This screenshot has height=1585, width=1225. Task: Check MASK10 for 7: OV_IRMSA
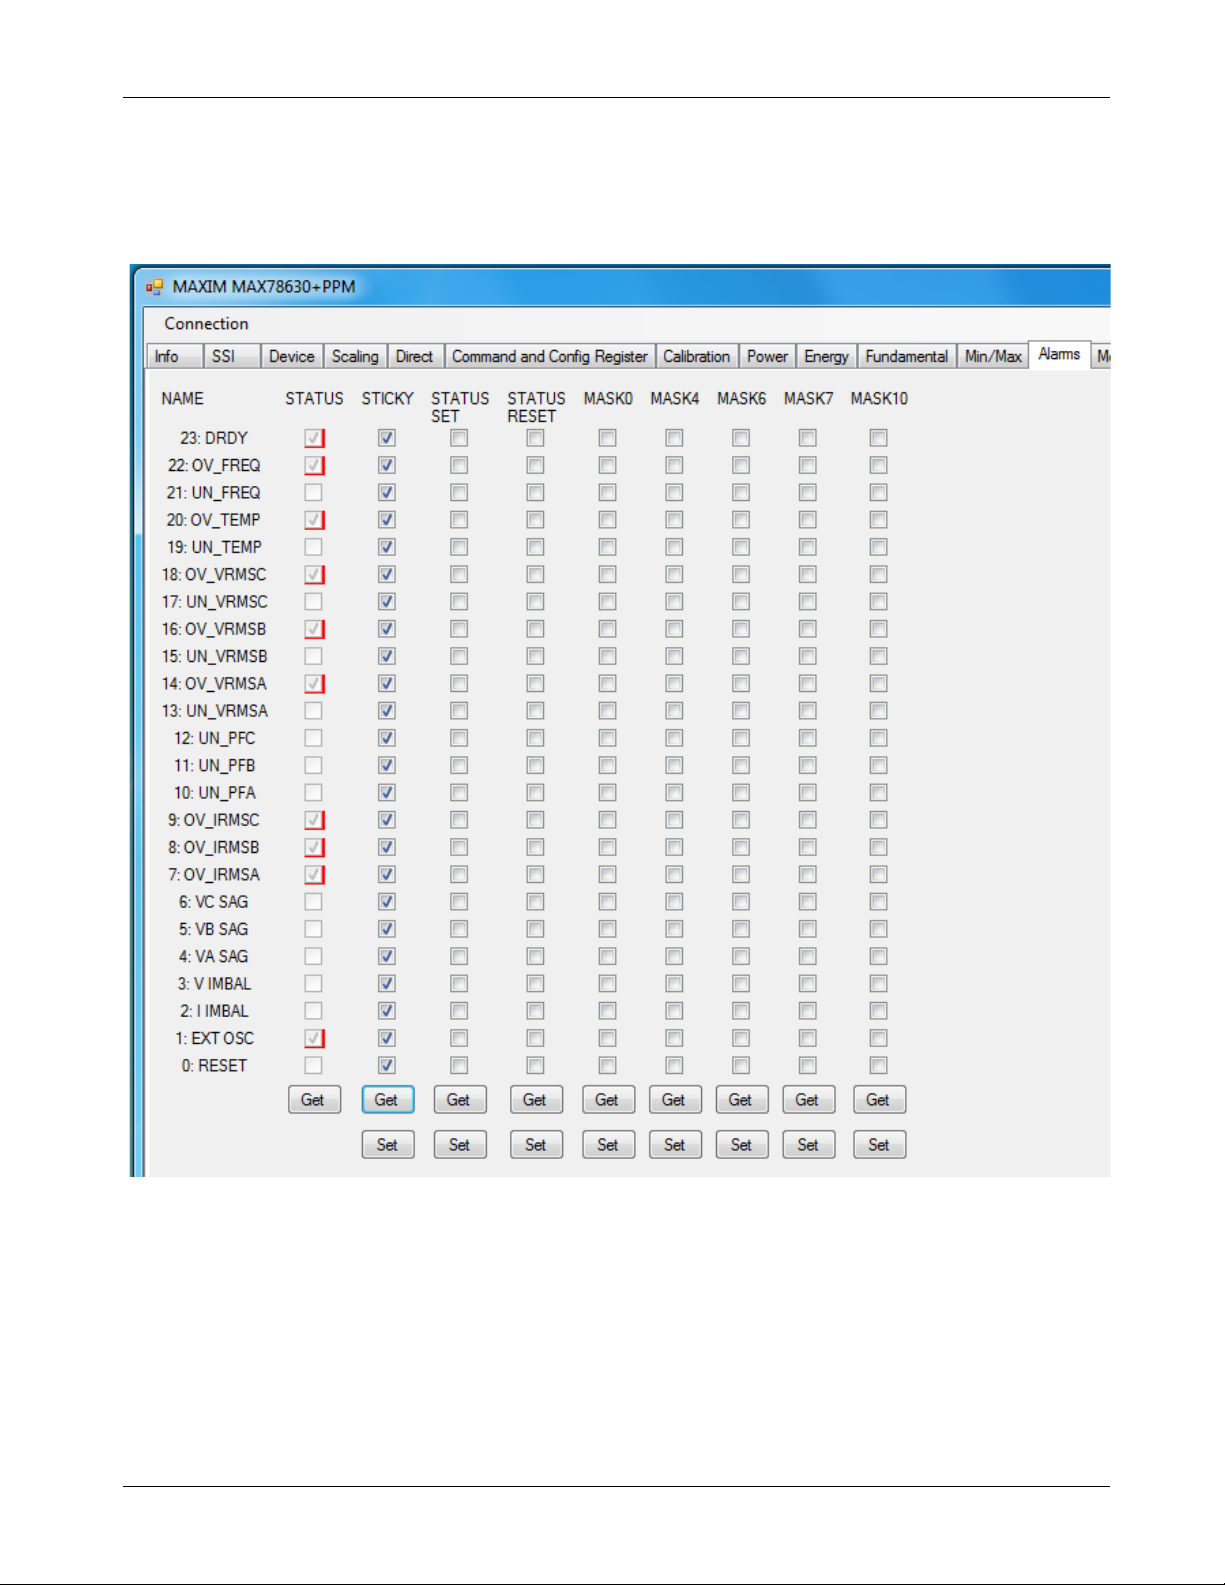tap(879, 875)
